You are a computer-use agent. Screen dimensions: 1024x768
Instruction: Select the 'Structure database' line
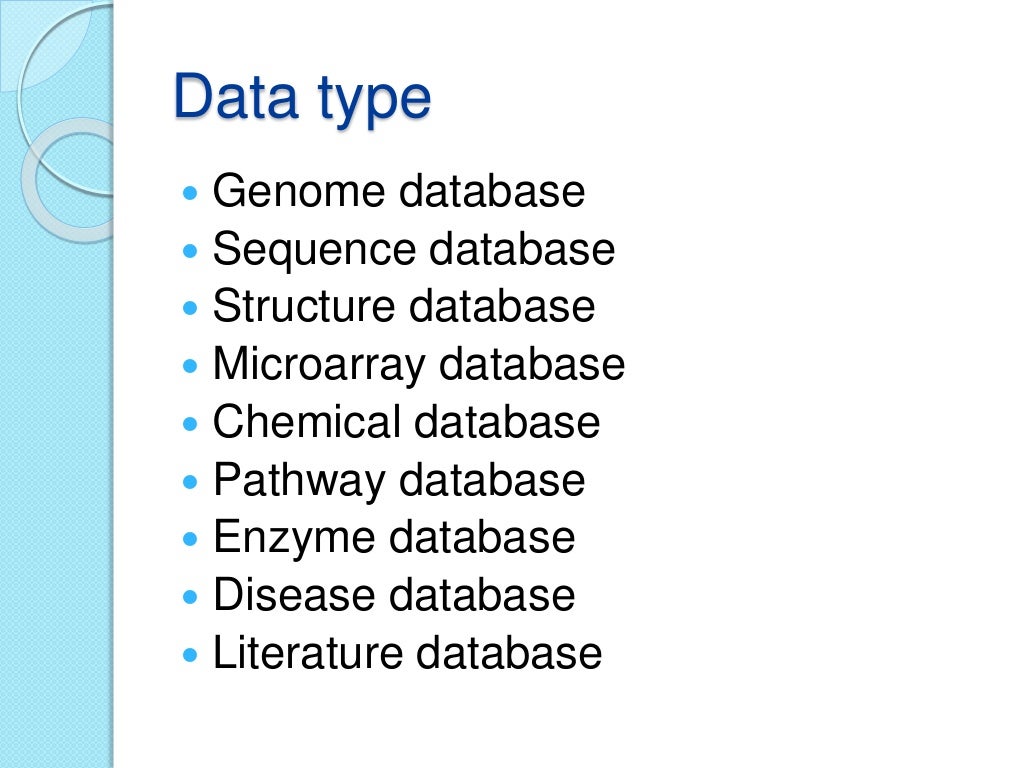pyautogui.click(x=404, y=306)
